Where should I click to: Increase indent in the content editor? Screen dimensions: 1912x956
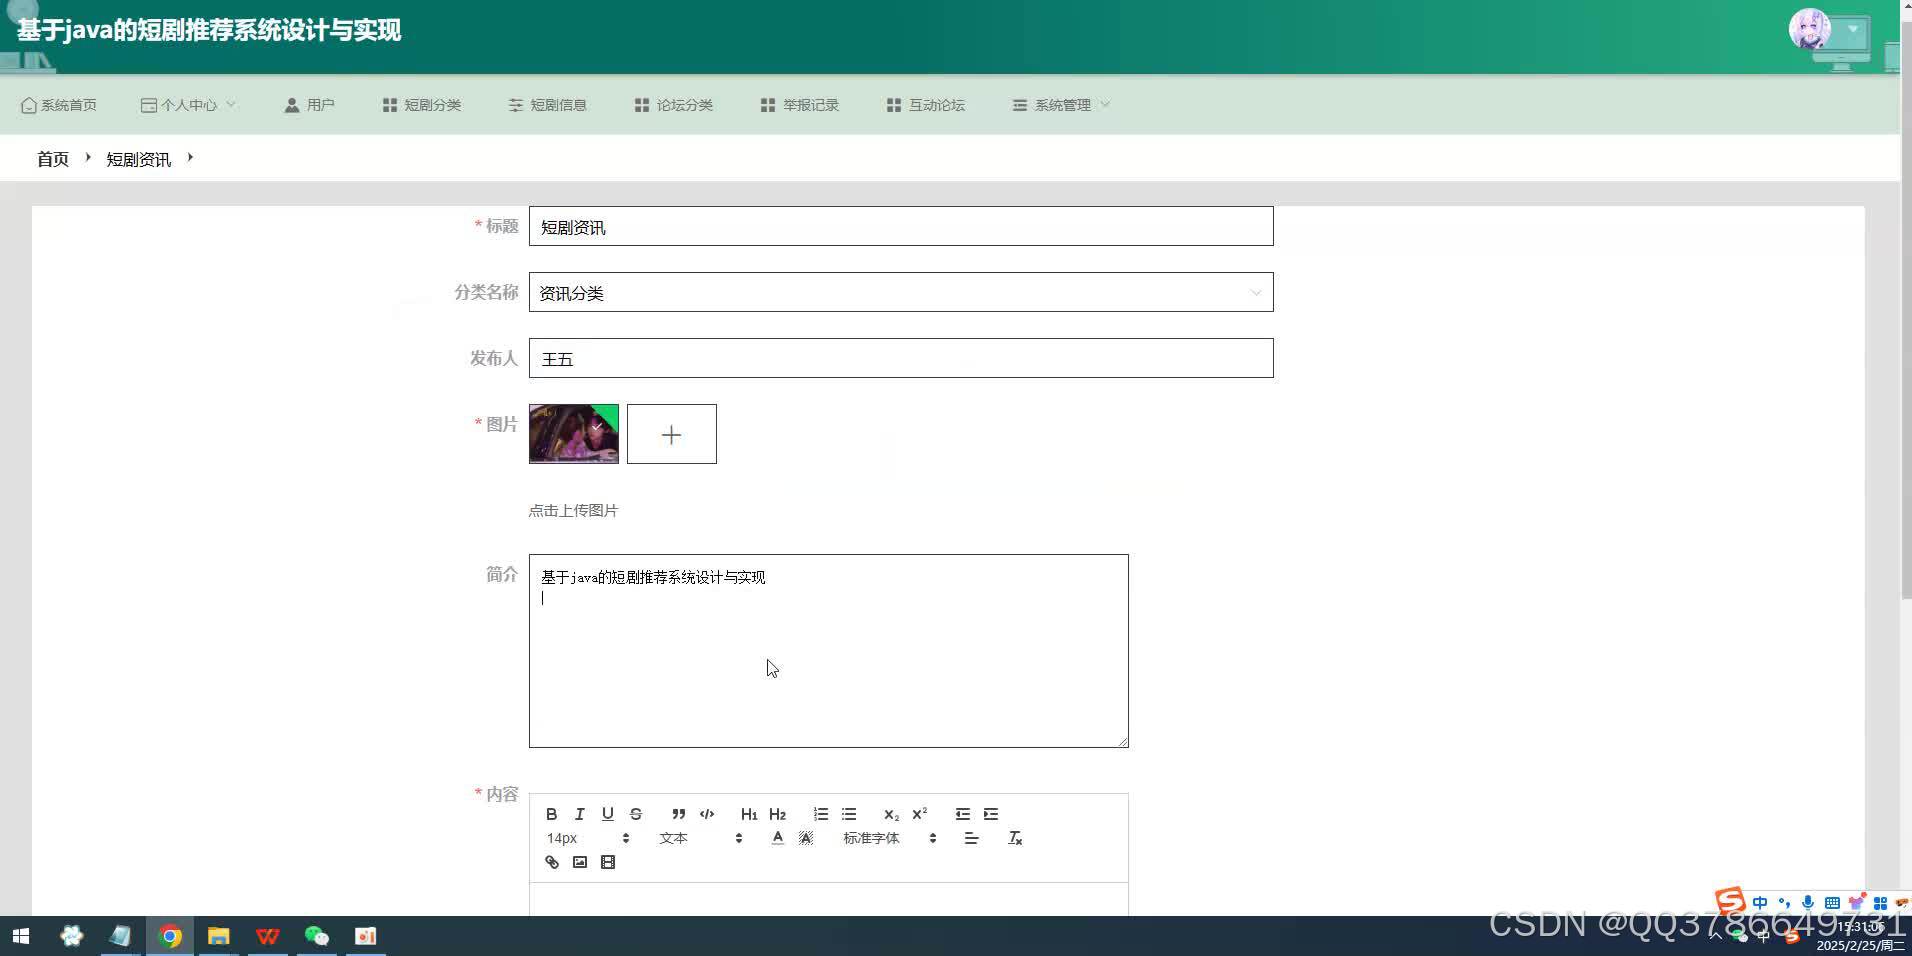(991, 814)
